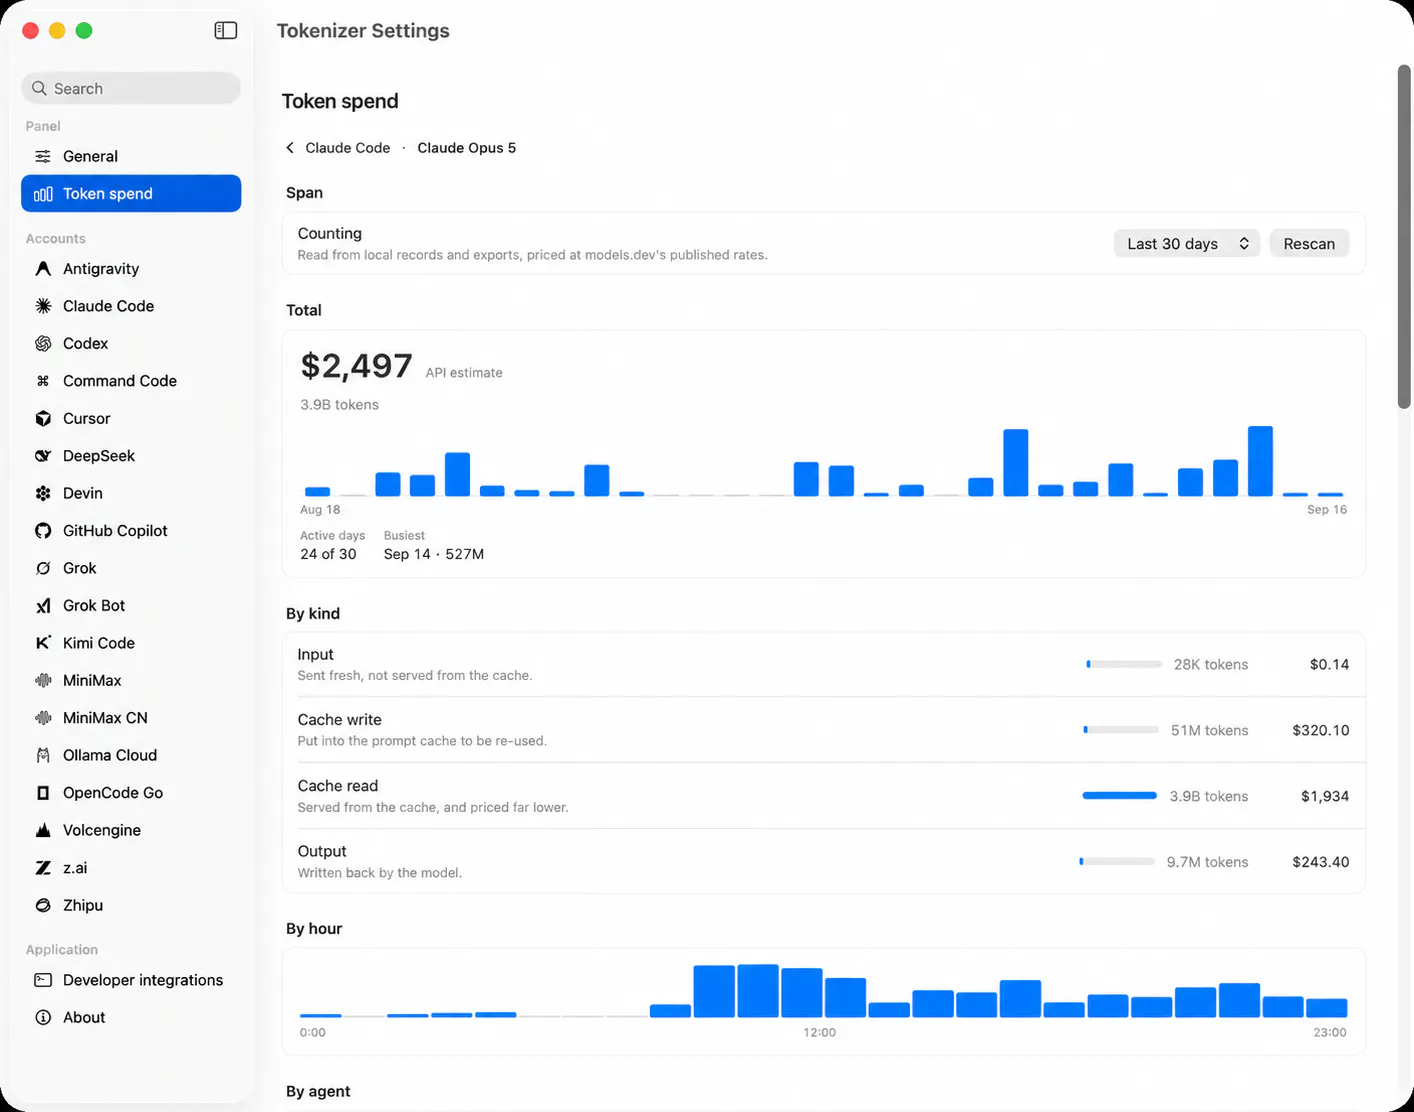Image resolution: width=1414 pixels, height=1112 pixels.
Task: Click the 51M tokens count
Action: coord(1210,730)
